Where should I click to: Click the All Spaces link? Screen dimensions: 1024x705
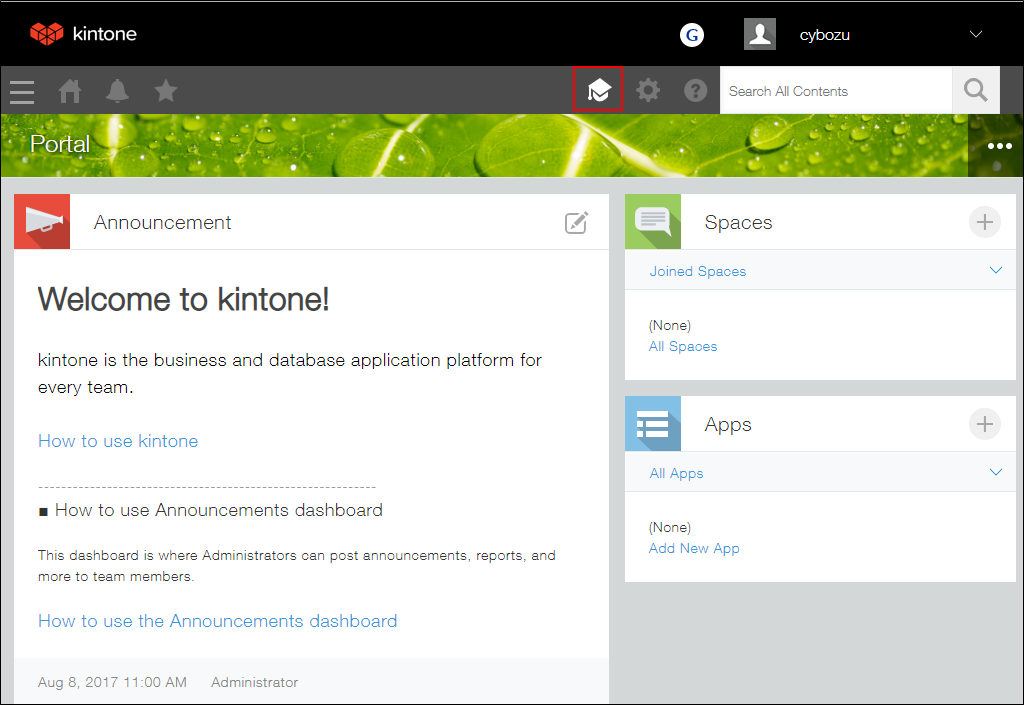[x=683, y=346]
